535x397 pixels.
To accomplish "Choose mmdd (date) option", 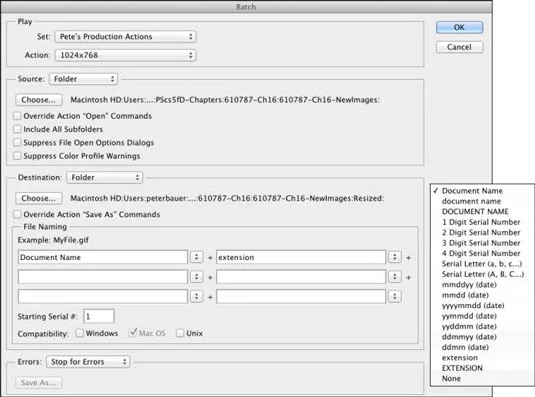I will (482, 295).
